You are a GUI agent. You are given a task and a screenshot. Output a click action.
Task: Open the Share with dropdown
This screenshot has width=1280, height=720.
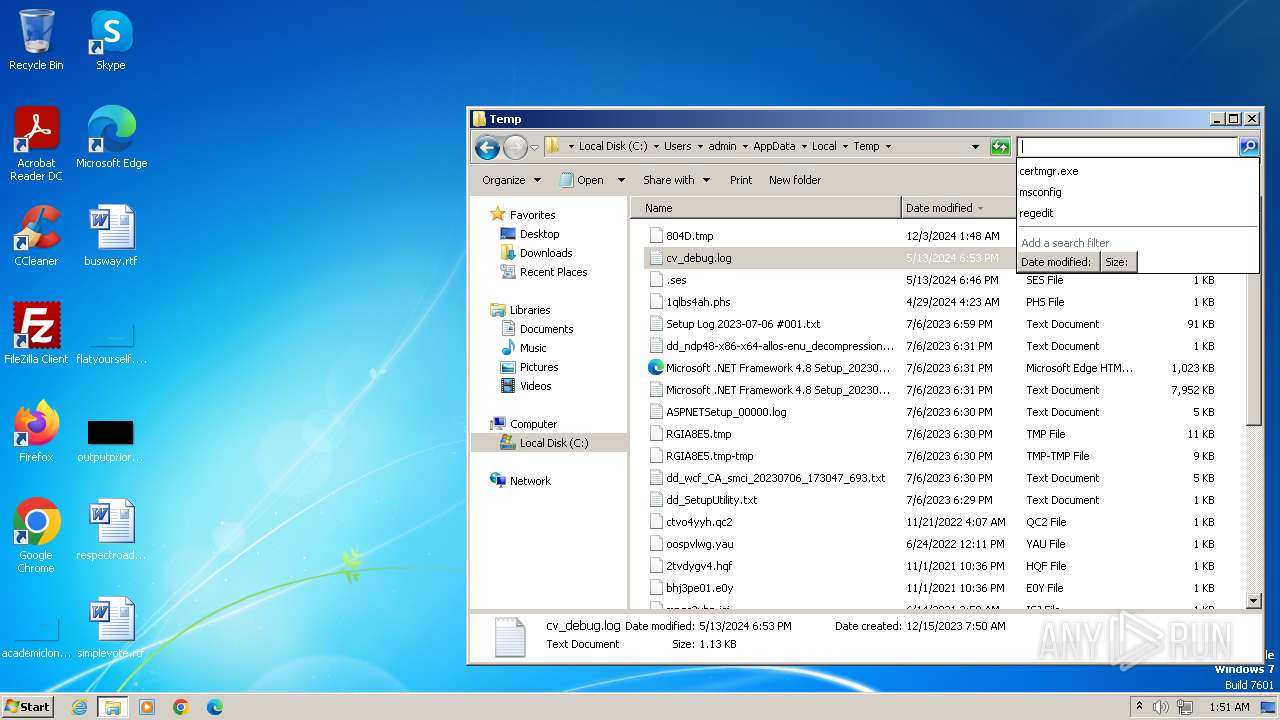pyautogui.click(x=676, y=180)
